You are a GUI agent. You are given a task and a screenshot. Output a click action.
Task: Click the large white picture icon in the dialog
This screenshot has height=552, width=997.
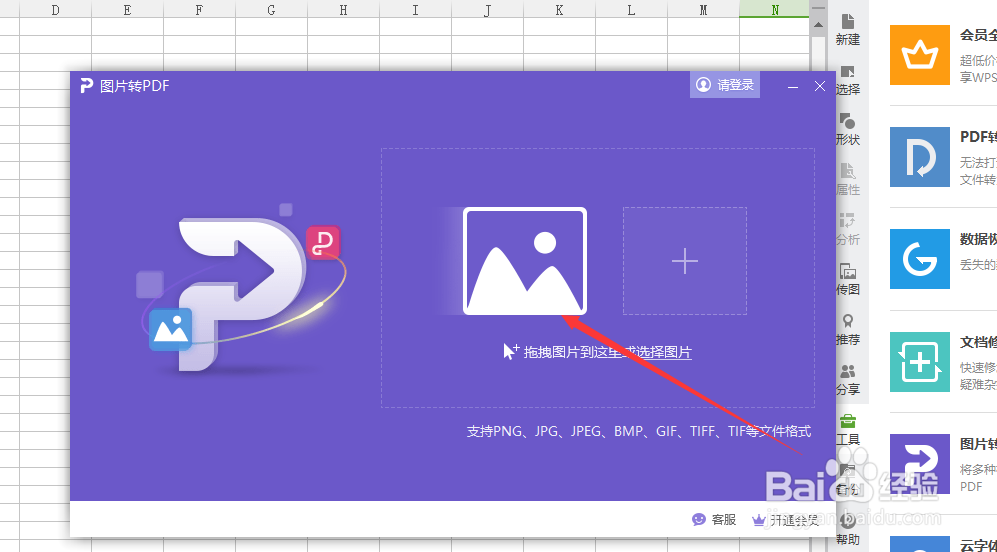tap(525, 261)
